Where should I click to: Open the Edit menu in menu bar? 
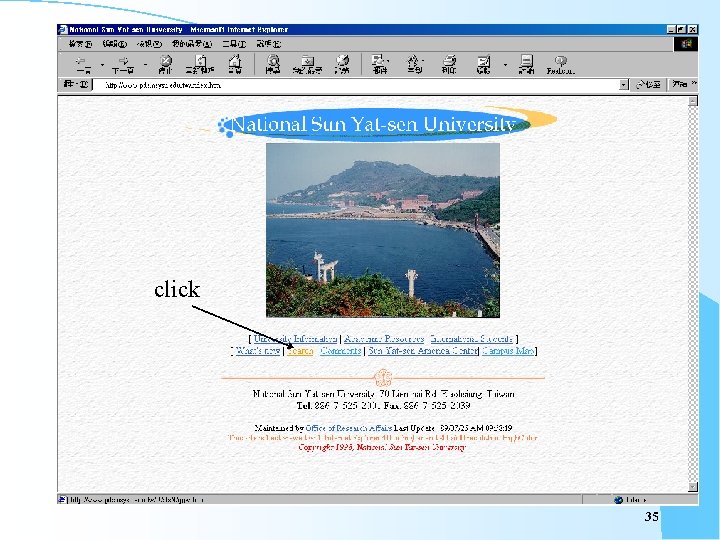[115, 44]
